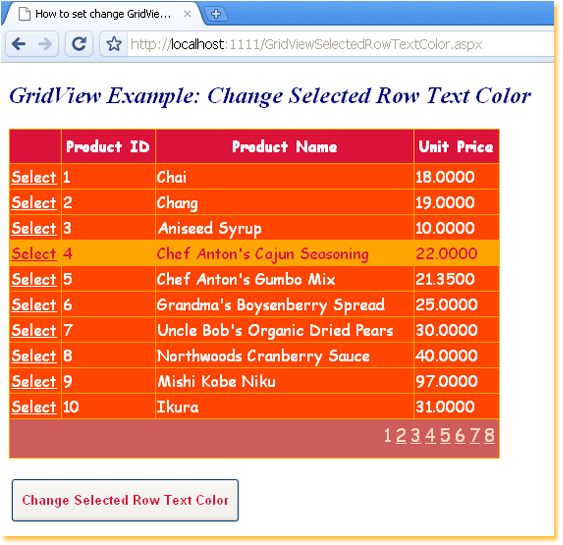
Task: Go to grid page 2
Action: (401, 435)
